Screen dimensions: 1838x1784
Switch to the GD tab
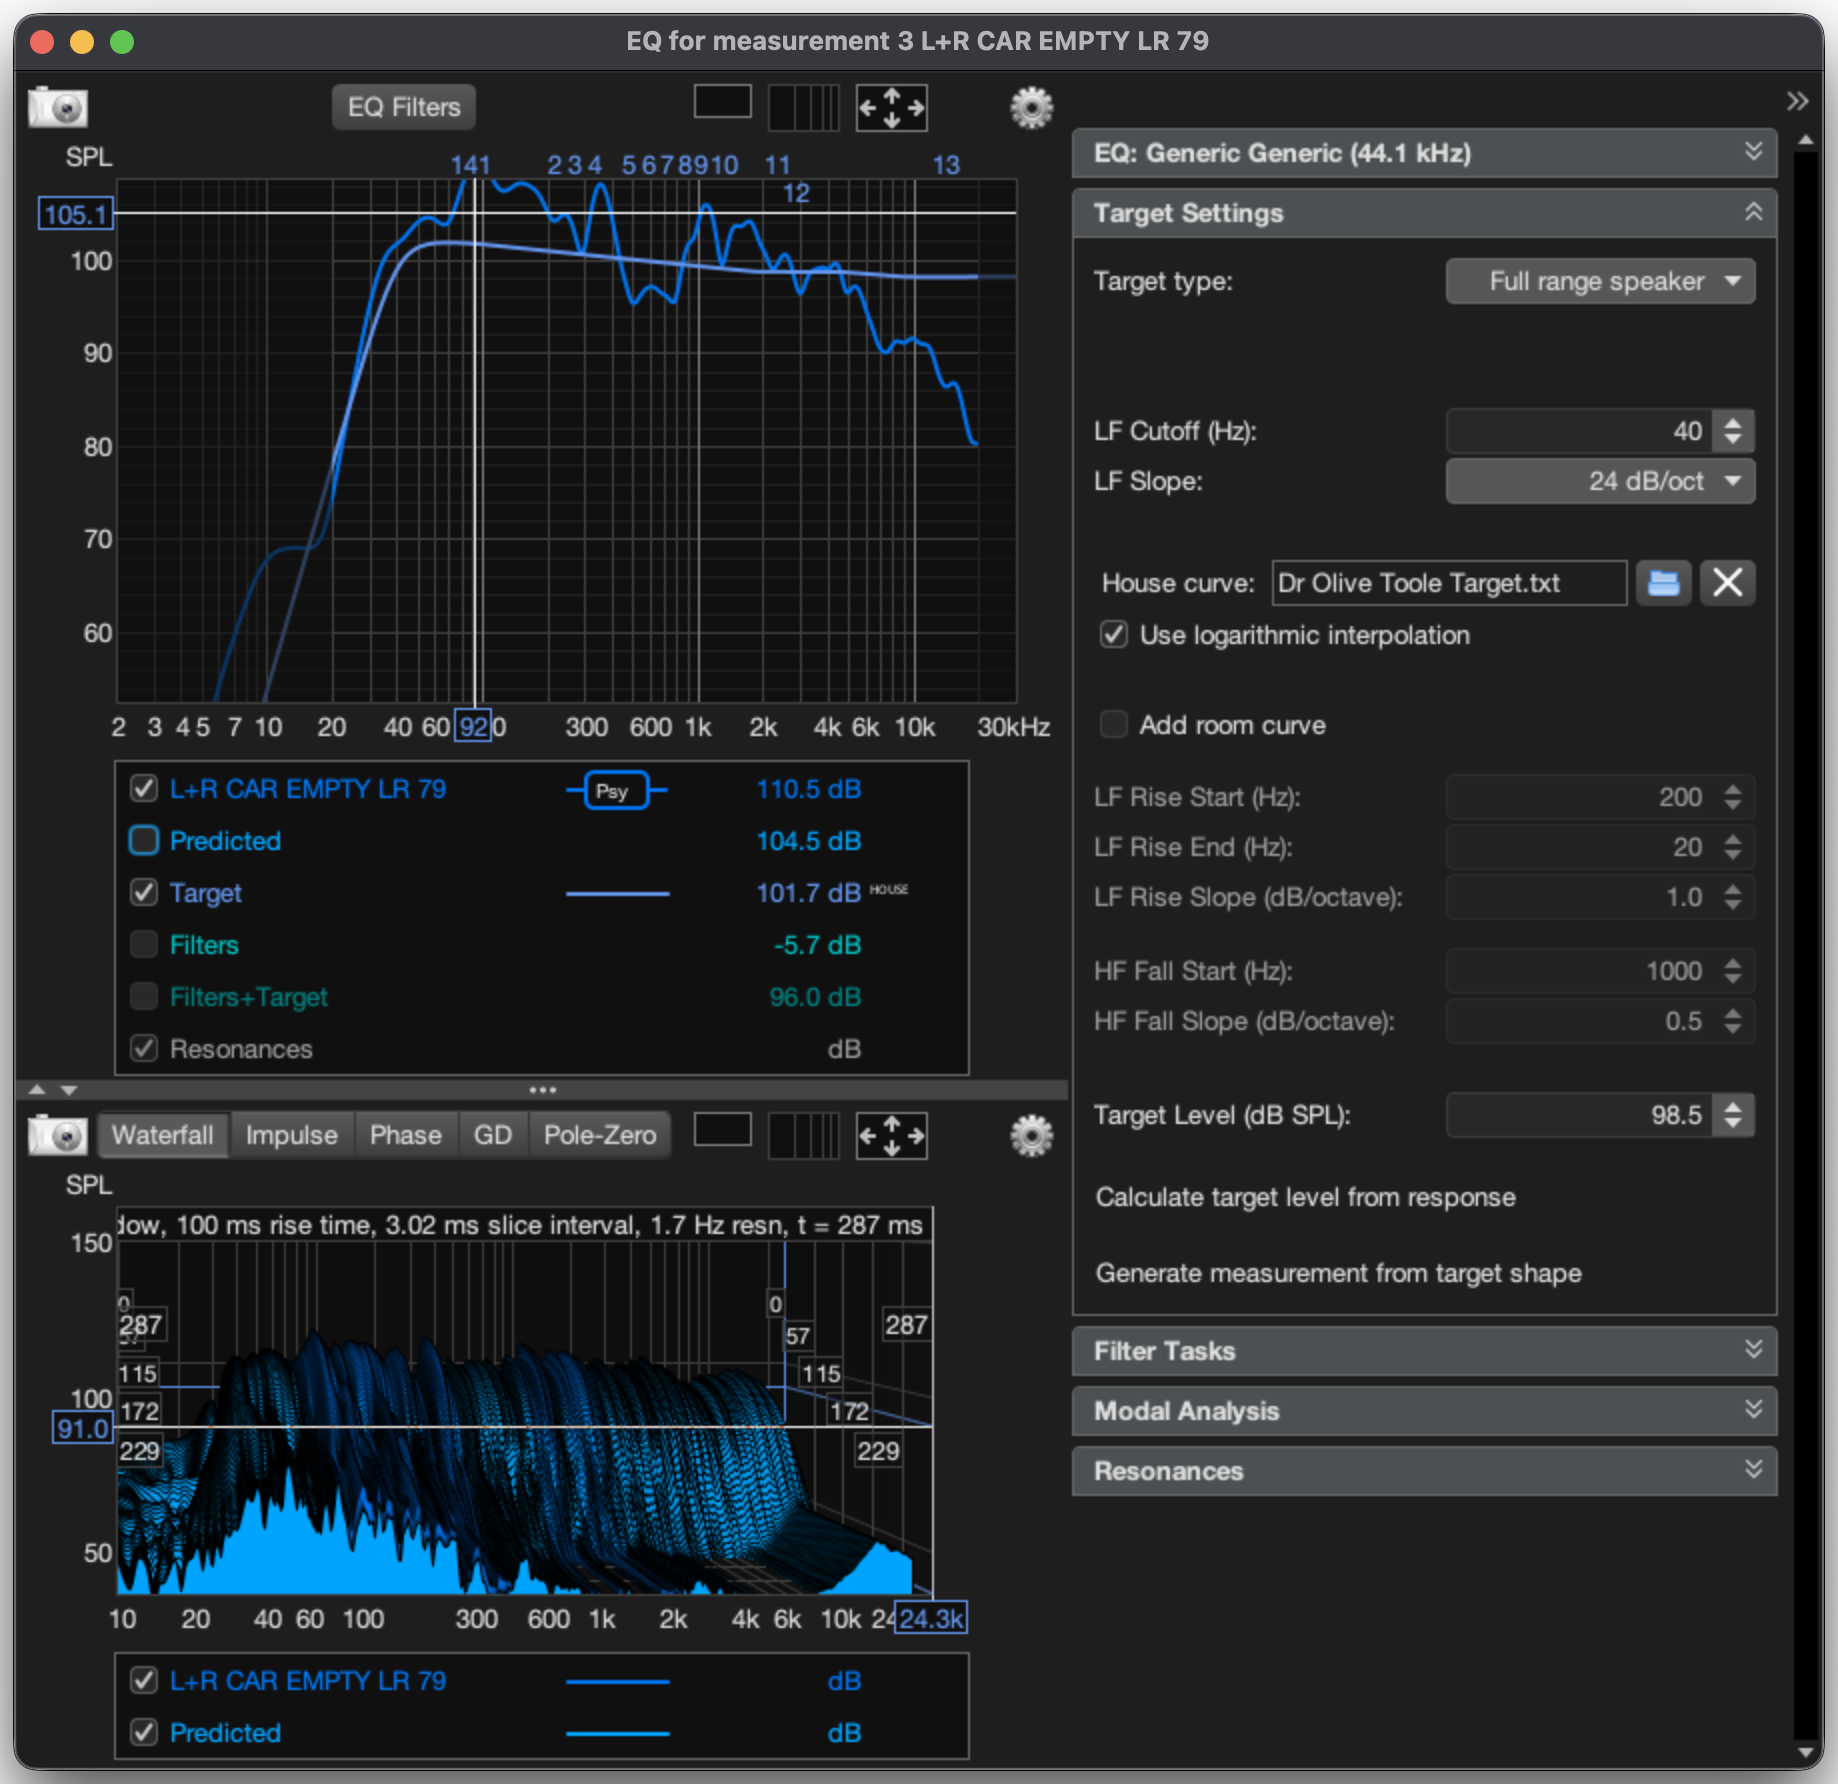click(x=493, y=1135)
